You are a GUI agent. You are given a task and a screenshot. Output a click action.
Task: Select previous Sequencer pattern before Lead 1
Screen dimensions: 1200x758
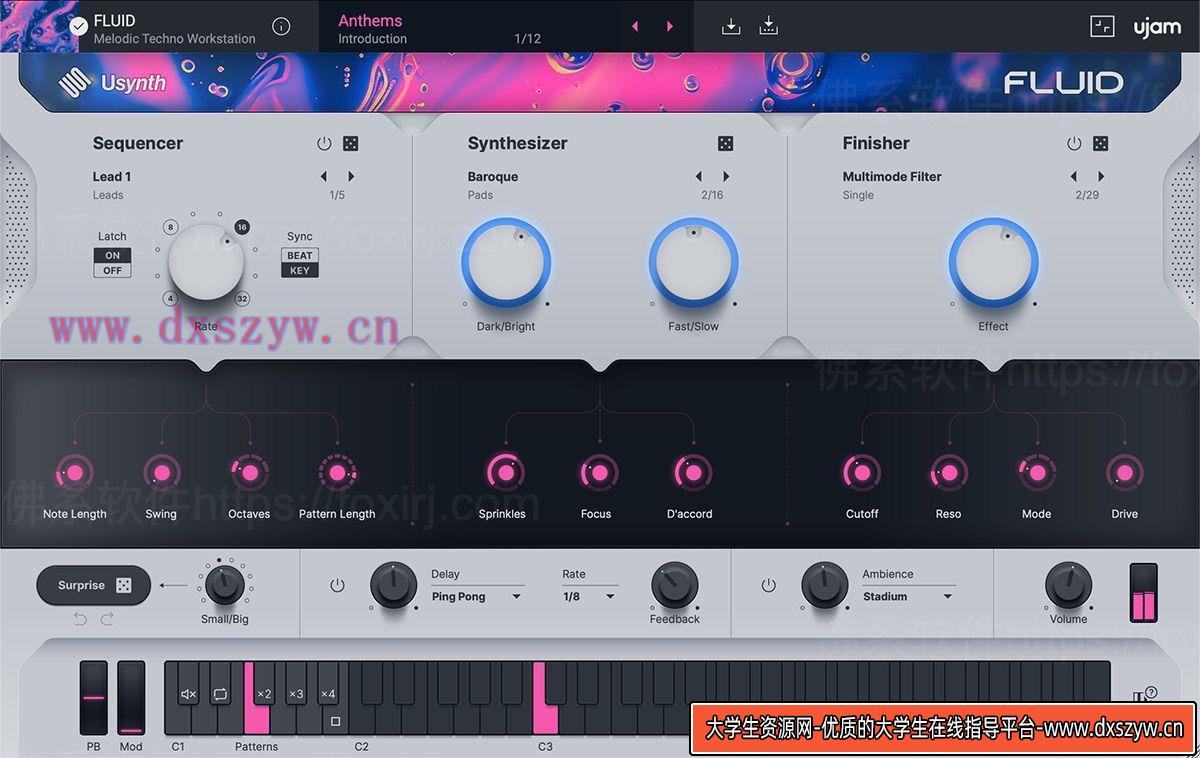323,177
